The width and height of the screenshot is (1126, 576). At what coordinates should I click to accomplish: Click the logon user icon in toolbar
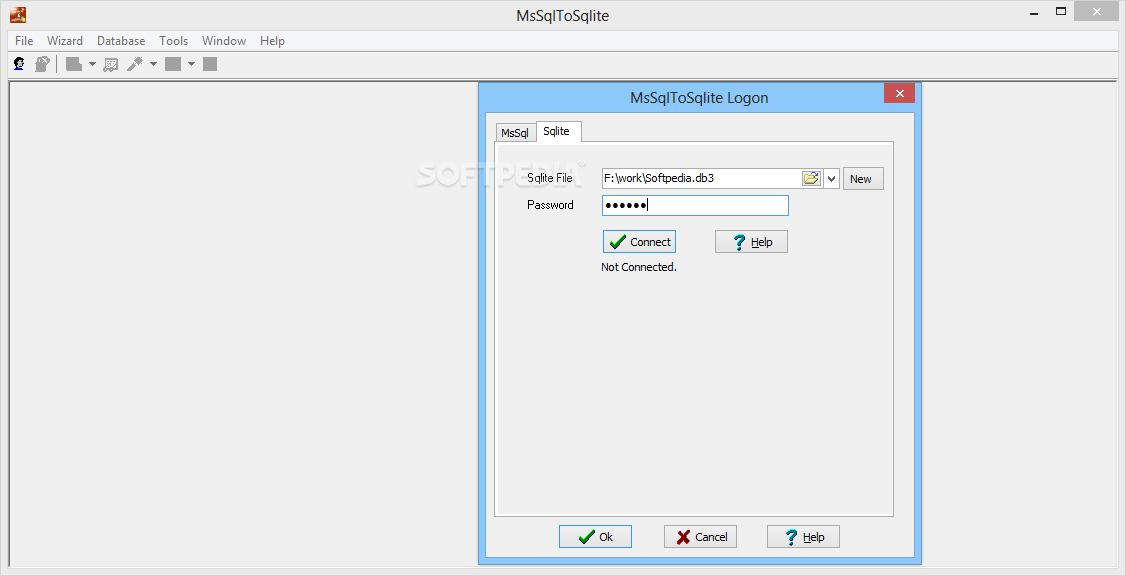point(19,64)
